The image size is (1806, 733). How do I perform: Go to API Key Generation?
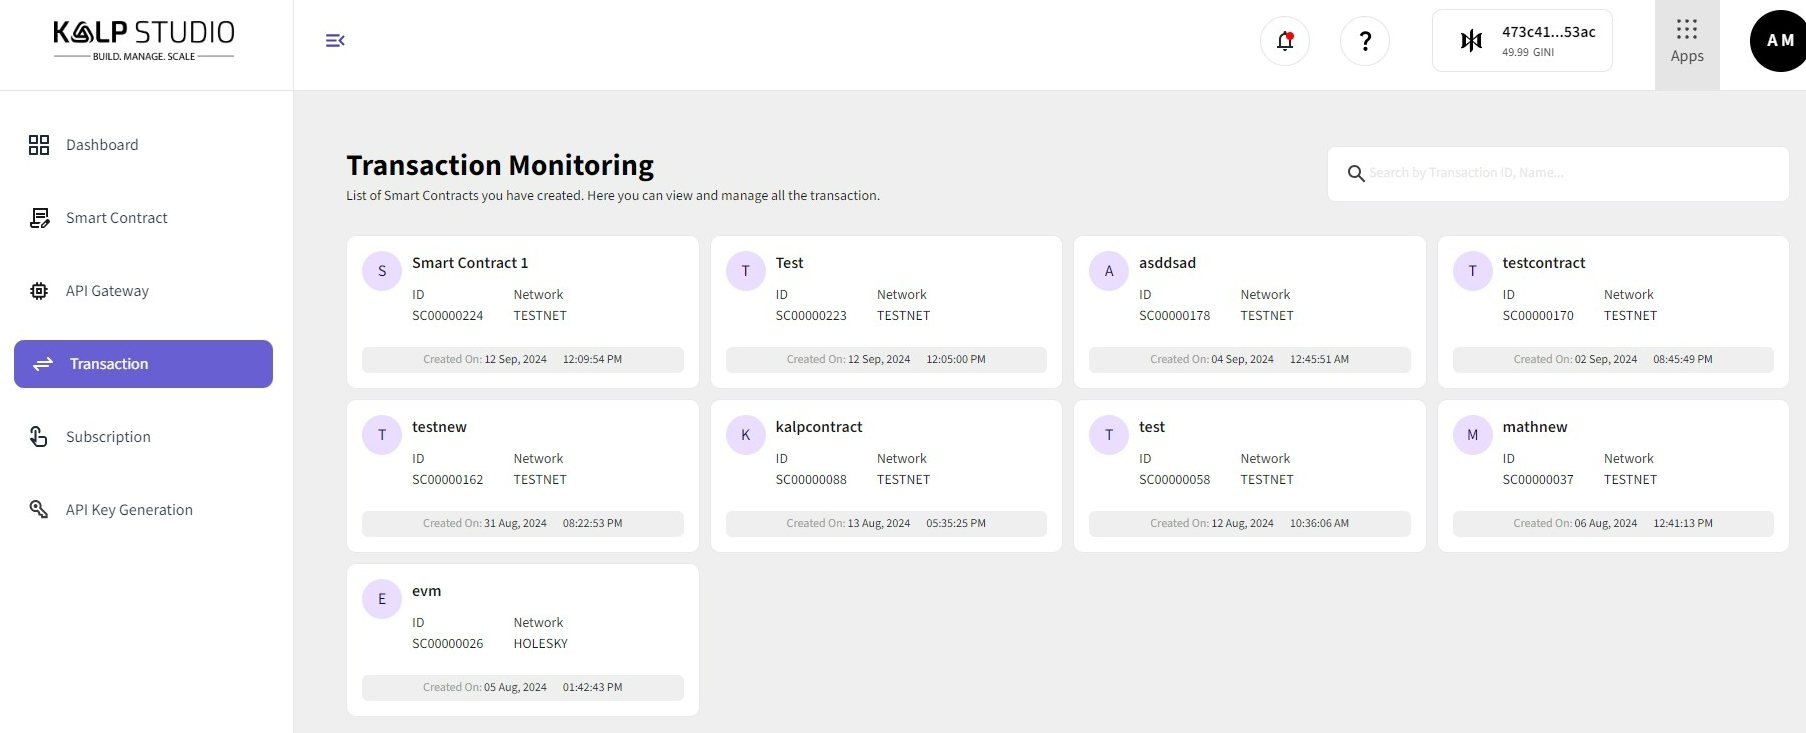(x=129, y=510)
